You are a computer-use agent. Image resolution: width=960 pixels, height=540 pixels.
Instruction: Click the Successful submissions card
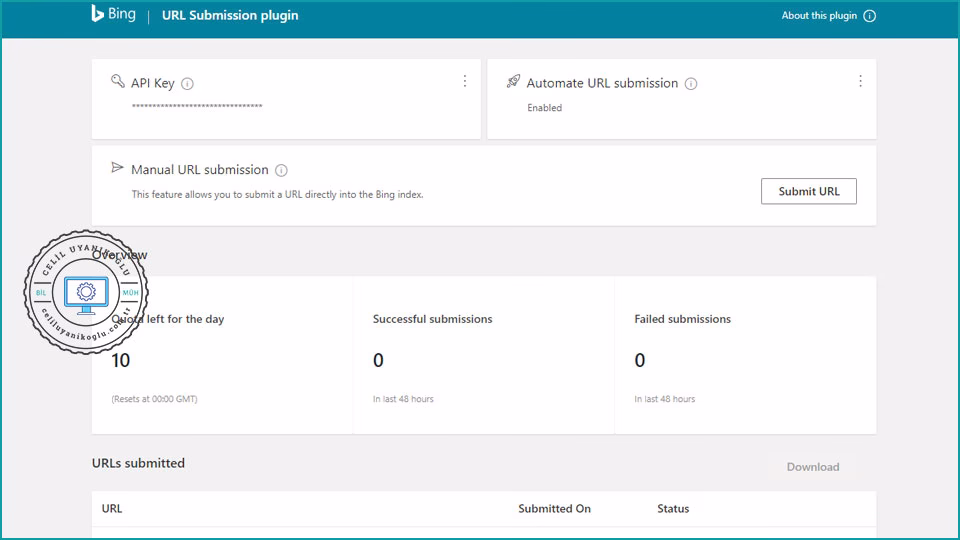click(x=483, y=356)
